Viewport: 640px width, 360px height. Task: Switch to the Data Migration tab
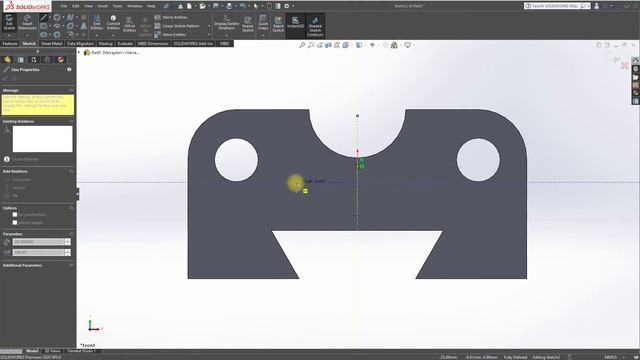[80, 43]
